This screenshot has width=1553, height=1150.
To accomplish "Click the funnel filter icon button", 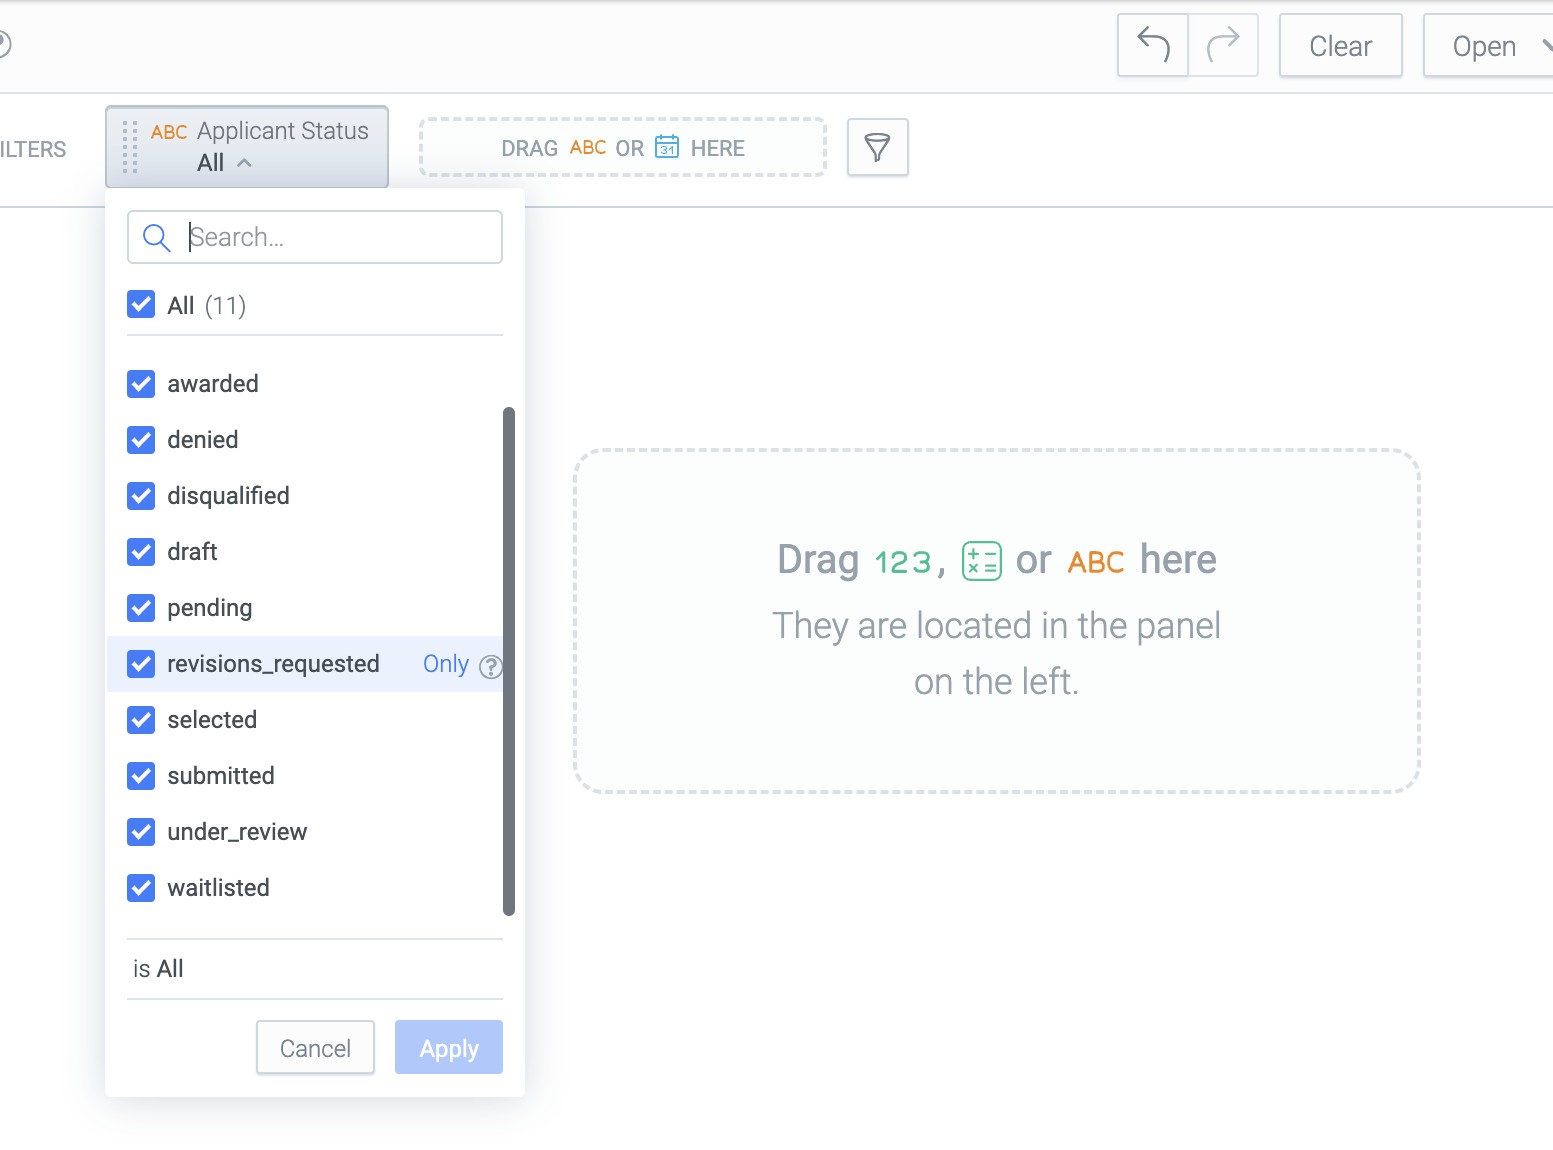I will [x=877, y=148].
